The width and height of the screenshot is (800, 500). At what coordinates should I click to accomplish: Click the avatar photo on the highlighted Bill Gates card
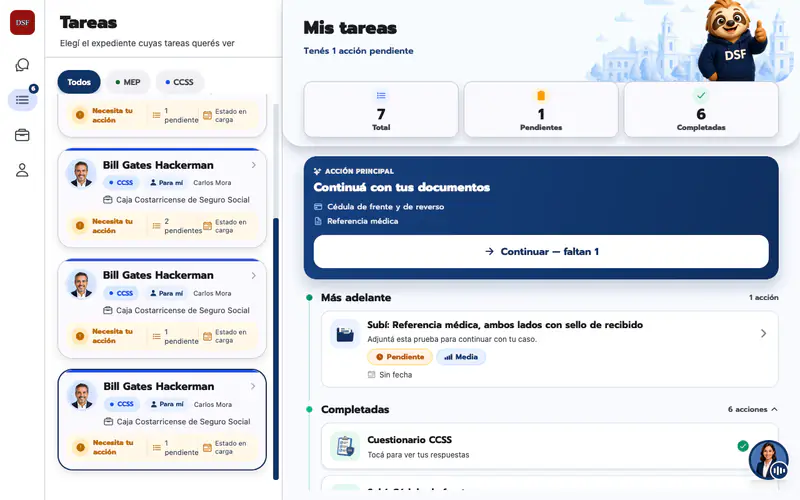pyautogui.click(x=82, y=395)
